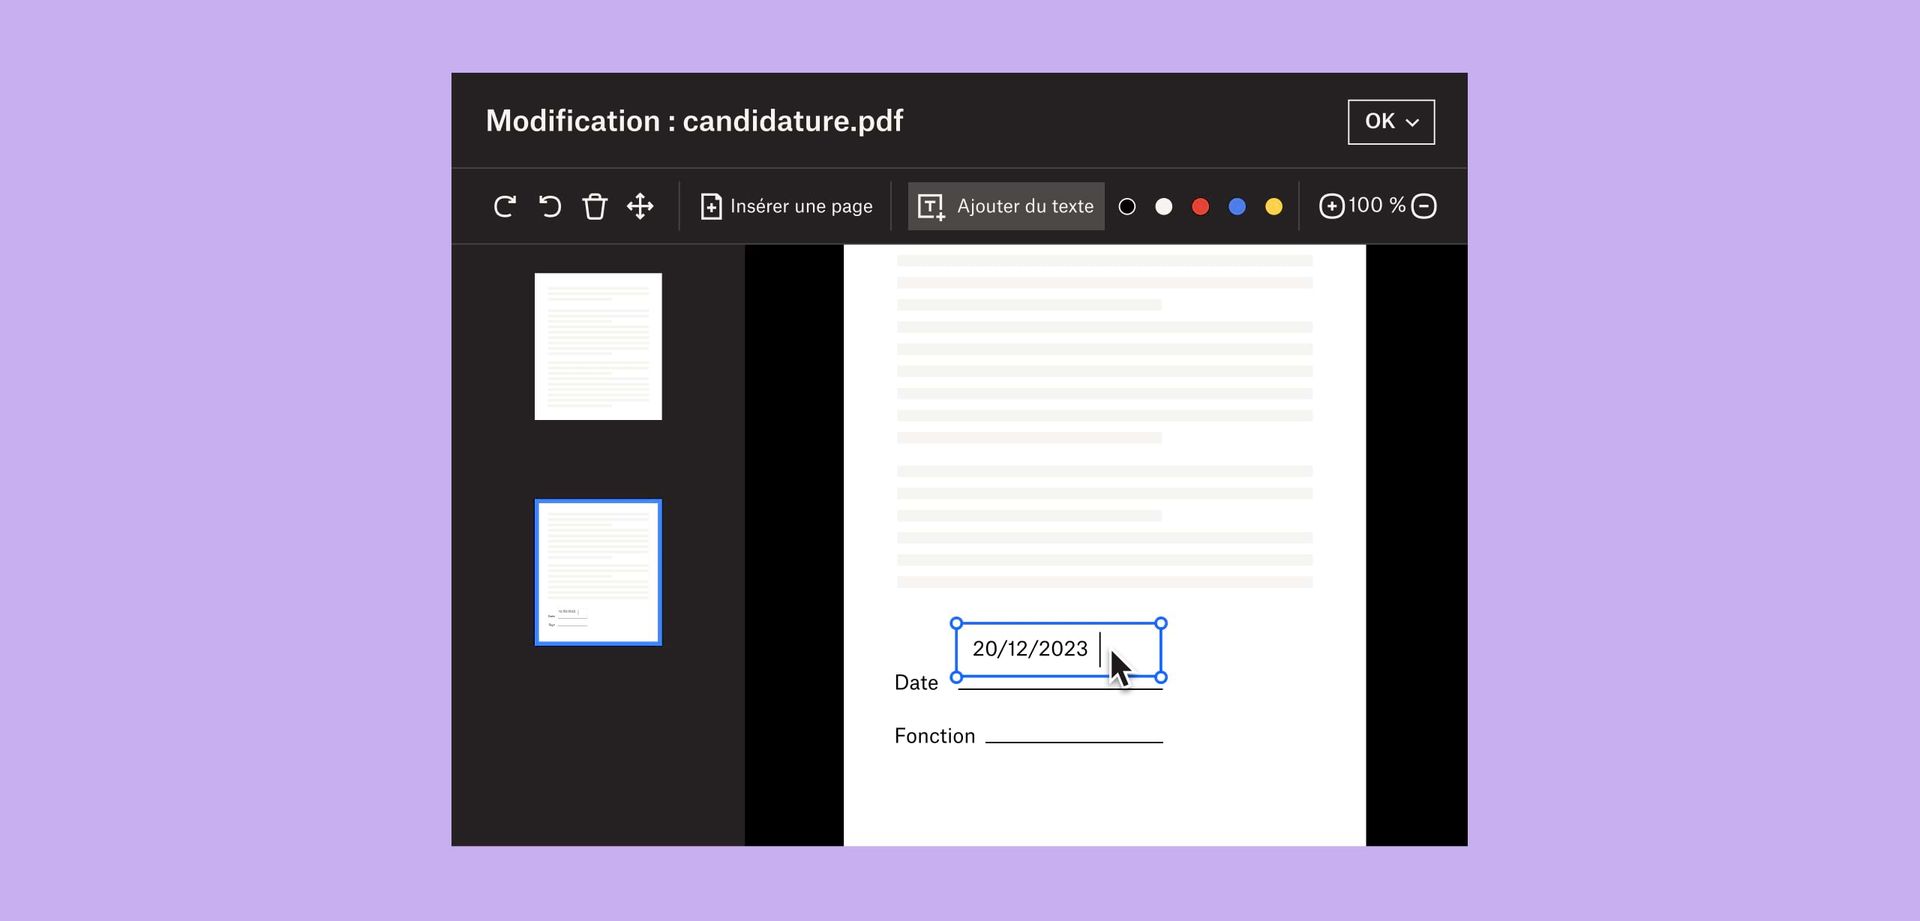Select the toolbar menu area
Image resolution: width=1920 pixels, height=921 pixels.
(x=959, y=206)
